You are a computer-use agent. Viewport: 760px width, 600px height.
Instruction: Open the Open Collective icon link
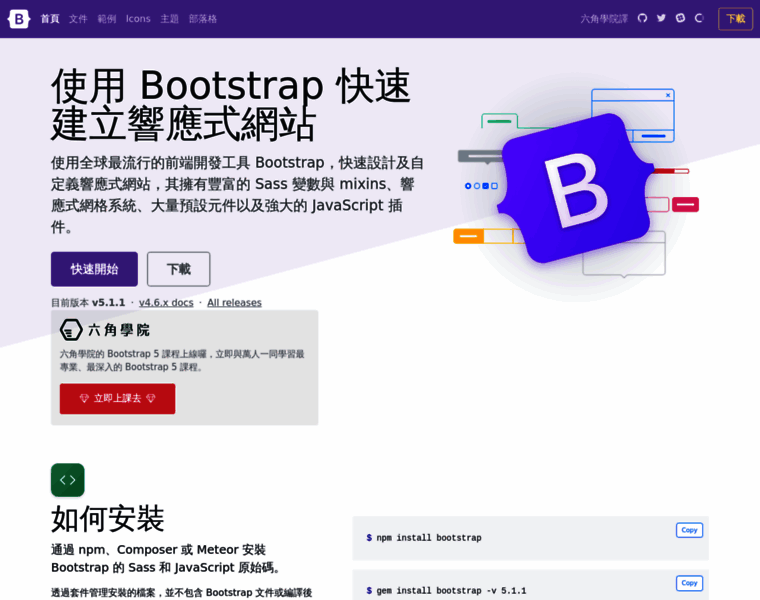699,18
